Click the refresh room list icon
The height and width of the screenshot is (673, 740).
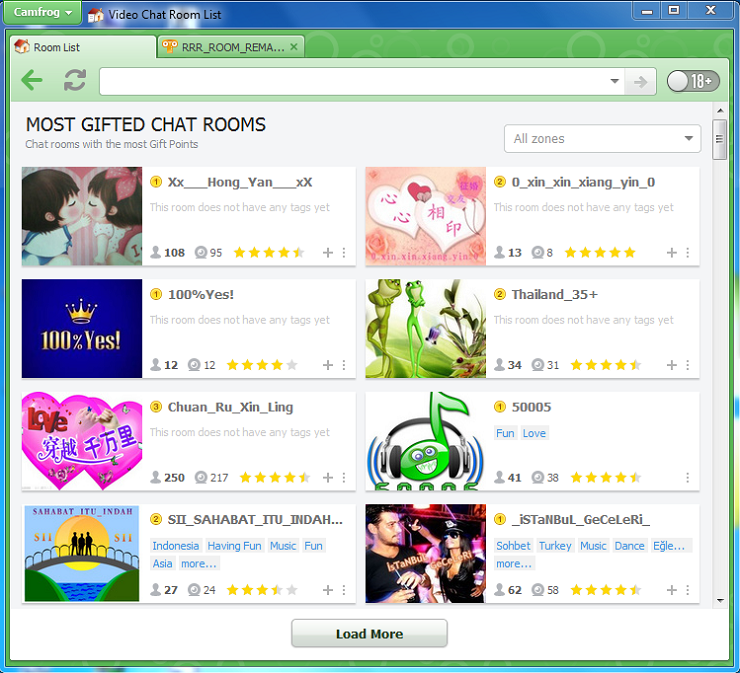[x=75, y=80]
